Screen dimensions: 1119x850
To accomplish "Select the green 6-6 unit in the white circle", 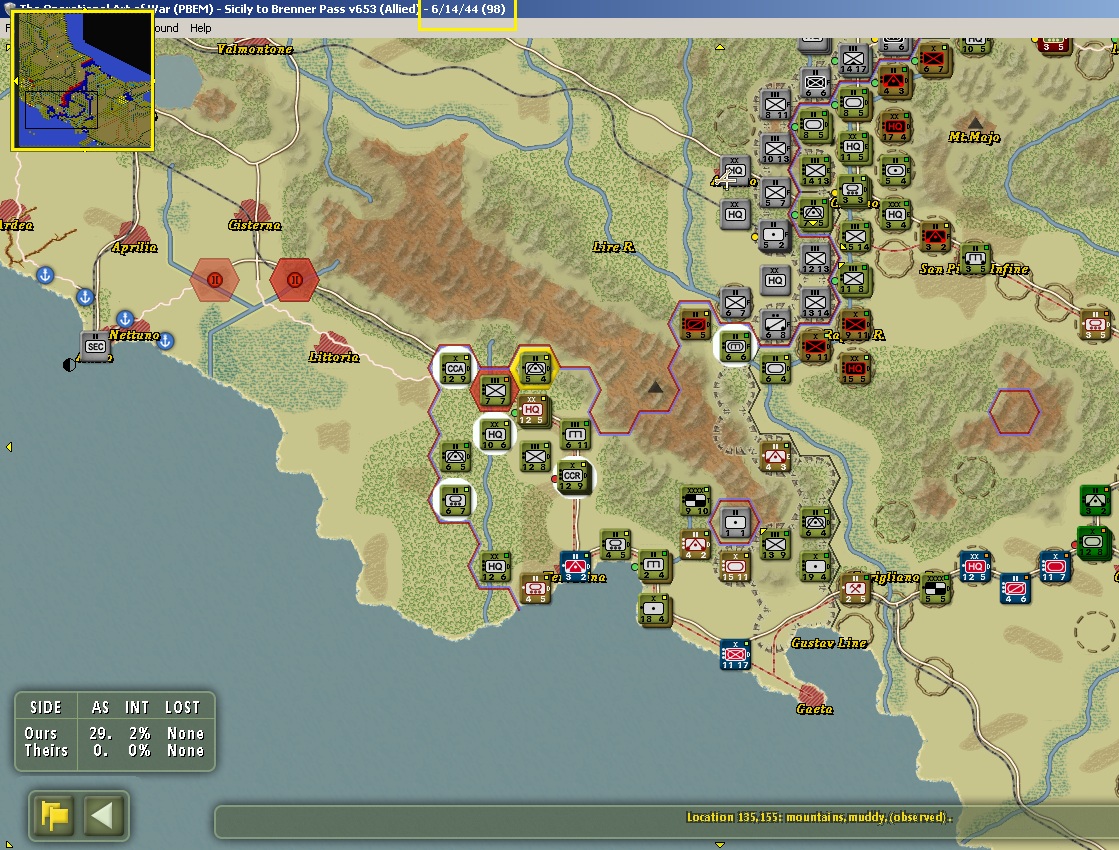I will coord(734,347).
